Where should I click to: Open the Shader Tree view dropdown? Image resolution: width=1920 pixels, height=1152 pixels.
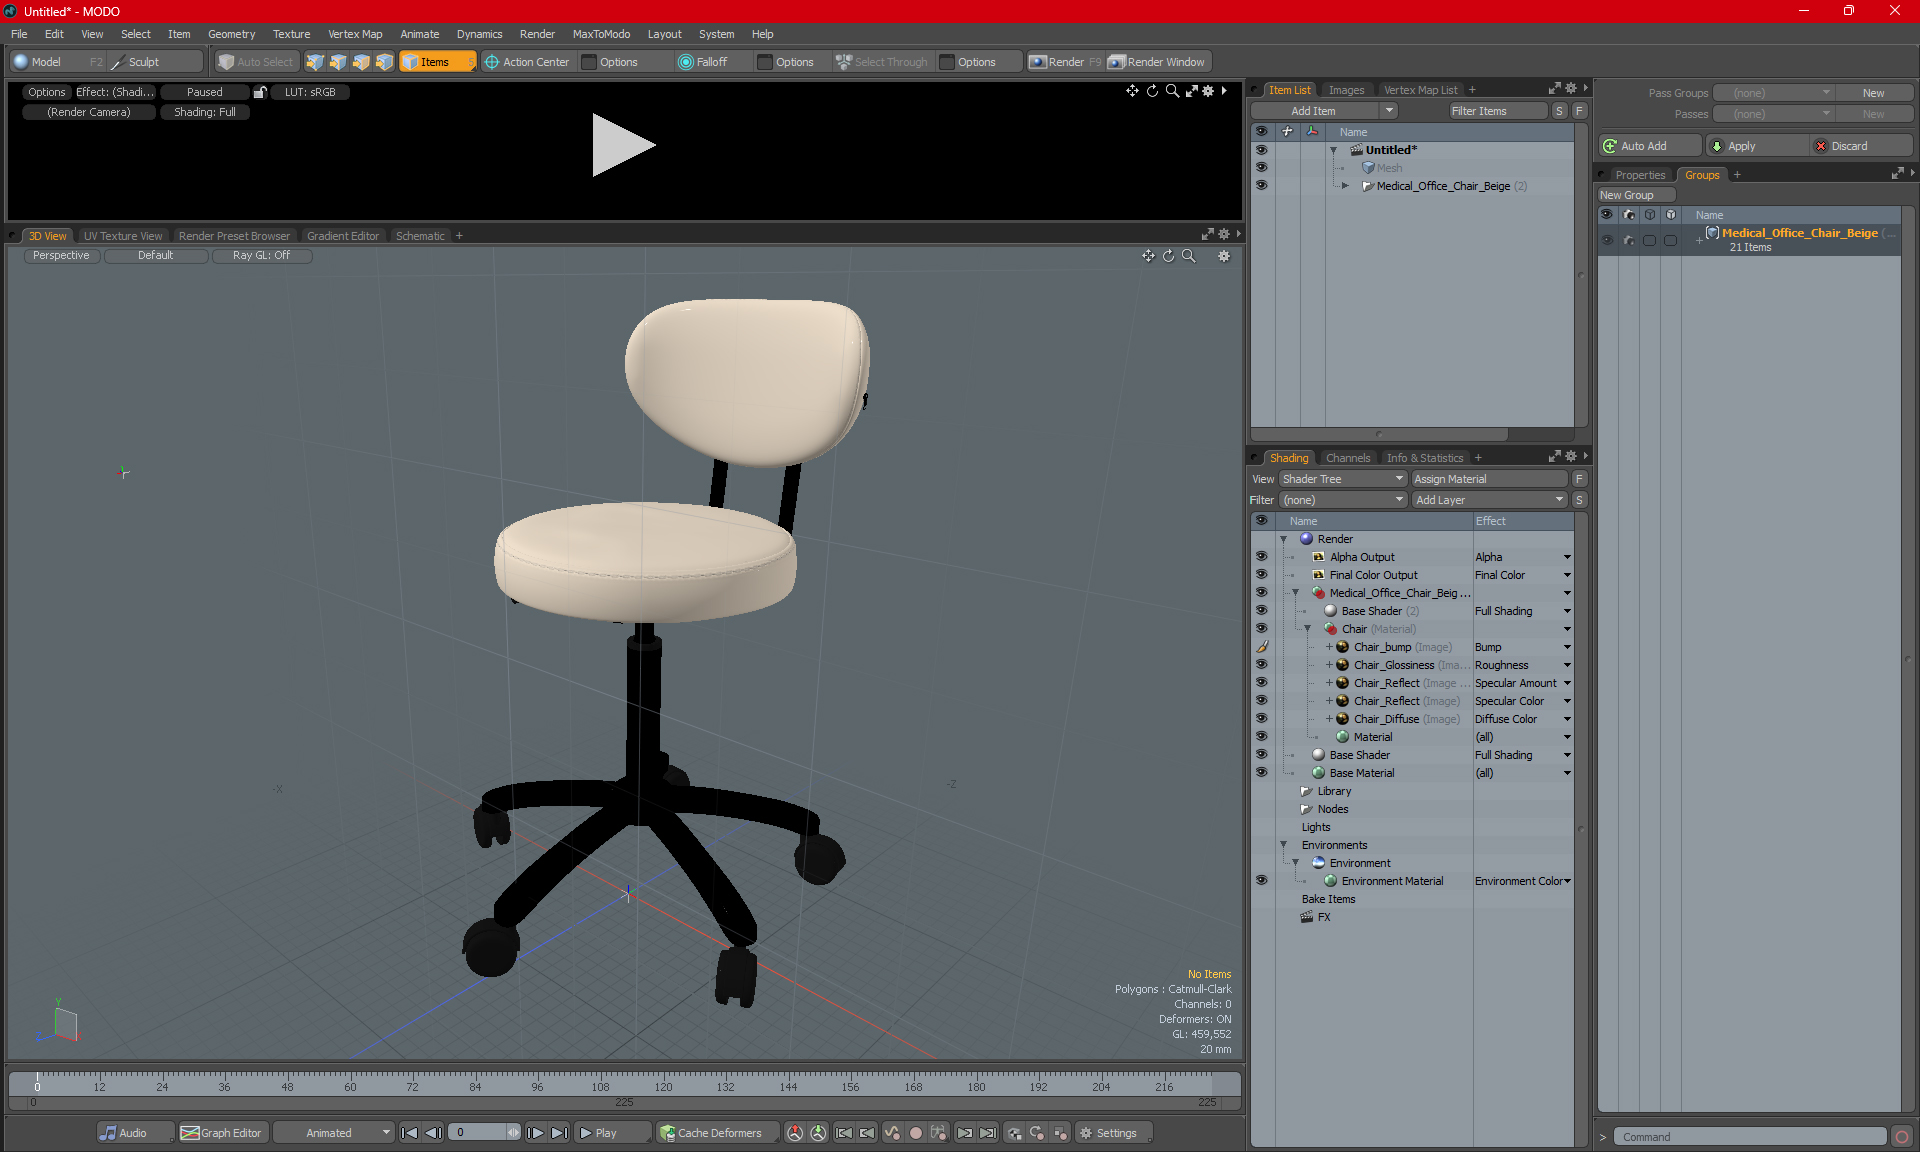click(1343, 479)
